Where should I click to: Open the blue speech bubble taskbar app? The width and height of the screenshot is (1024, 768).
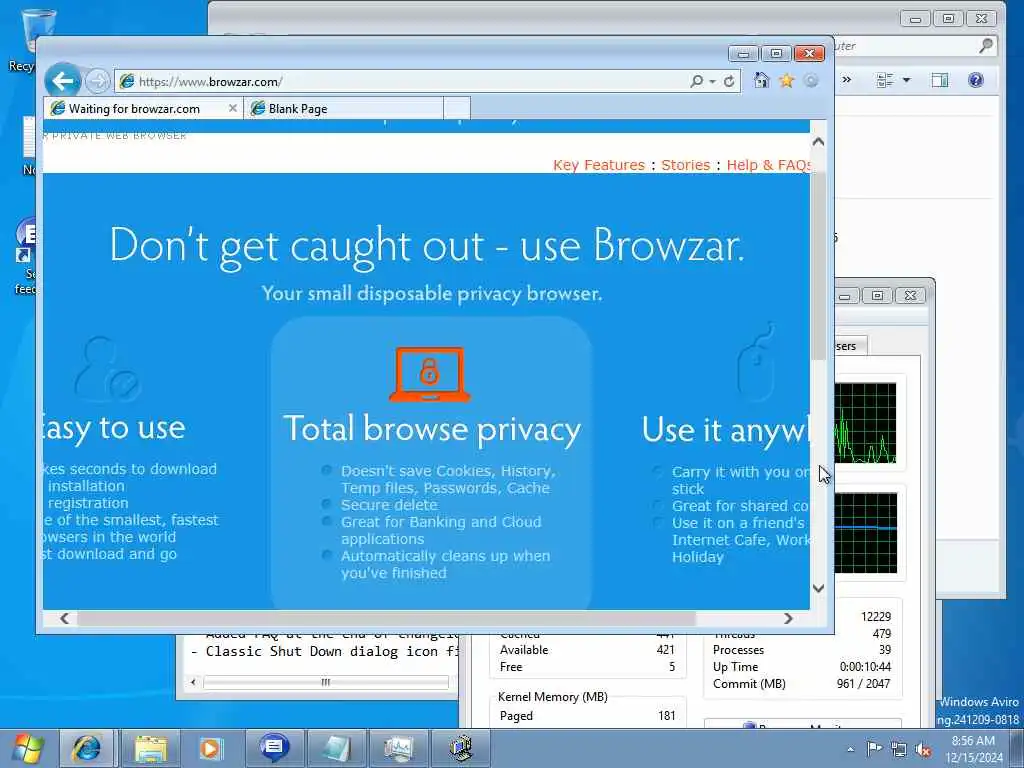tap(274, 748)
